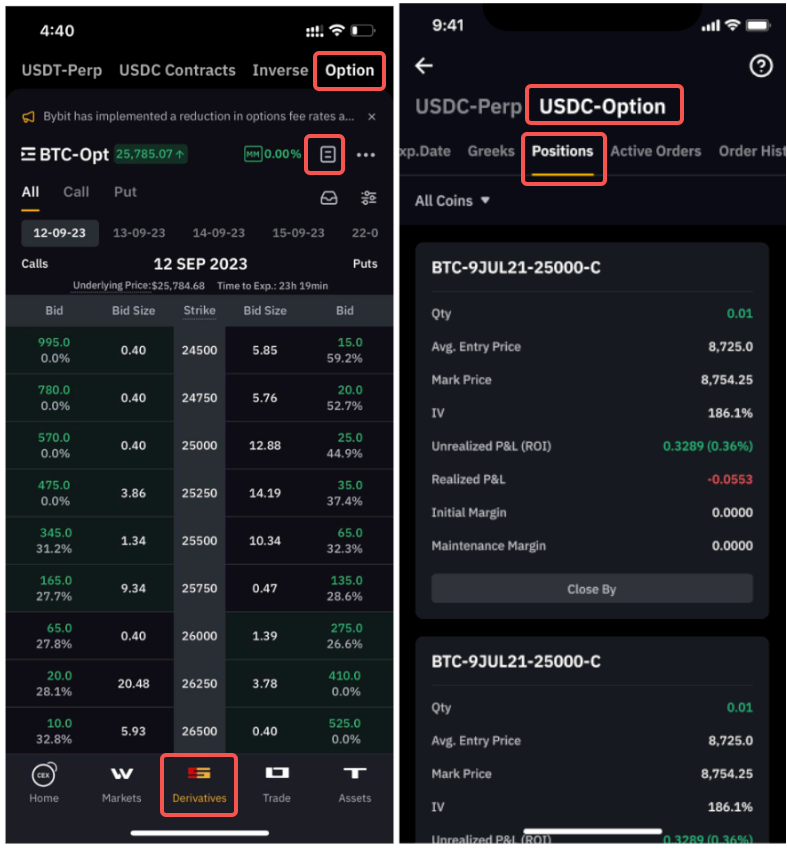The width and height of the screenshot is (787, 852).
Task: Go to Assets in bottom navigation
Action: tap(354, 784)
